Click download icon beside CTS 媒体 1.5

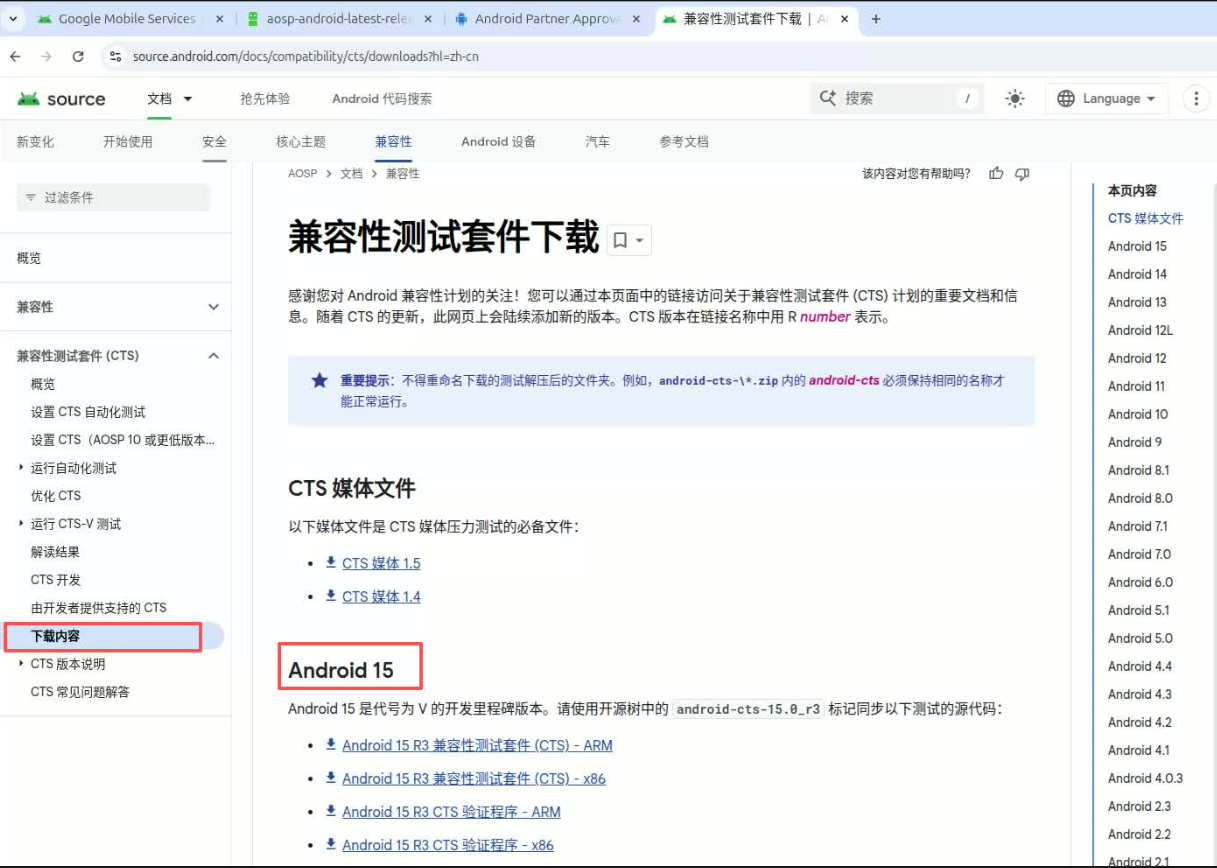tap(331, 563)
